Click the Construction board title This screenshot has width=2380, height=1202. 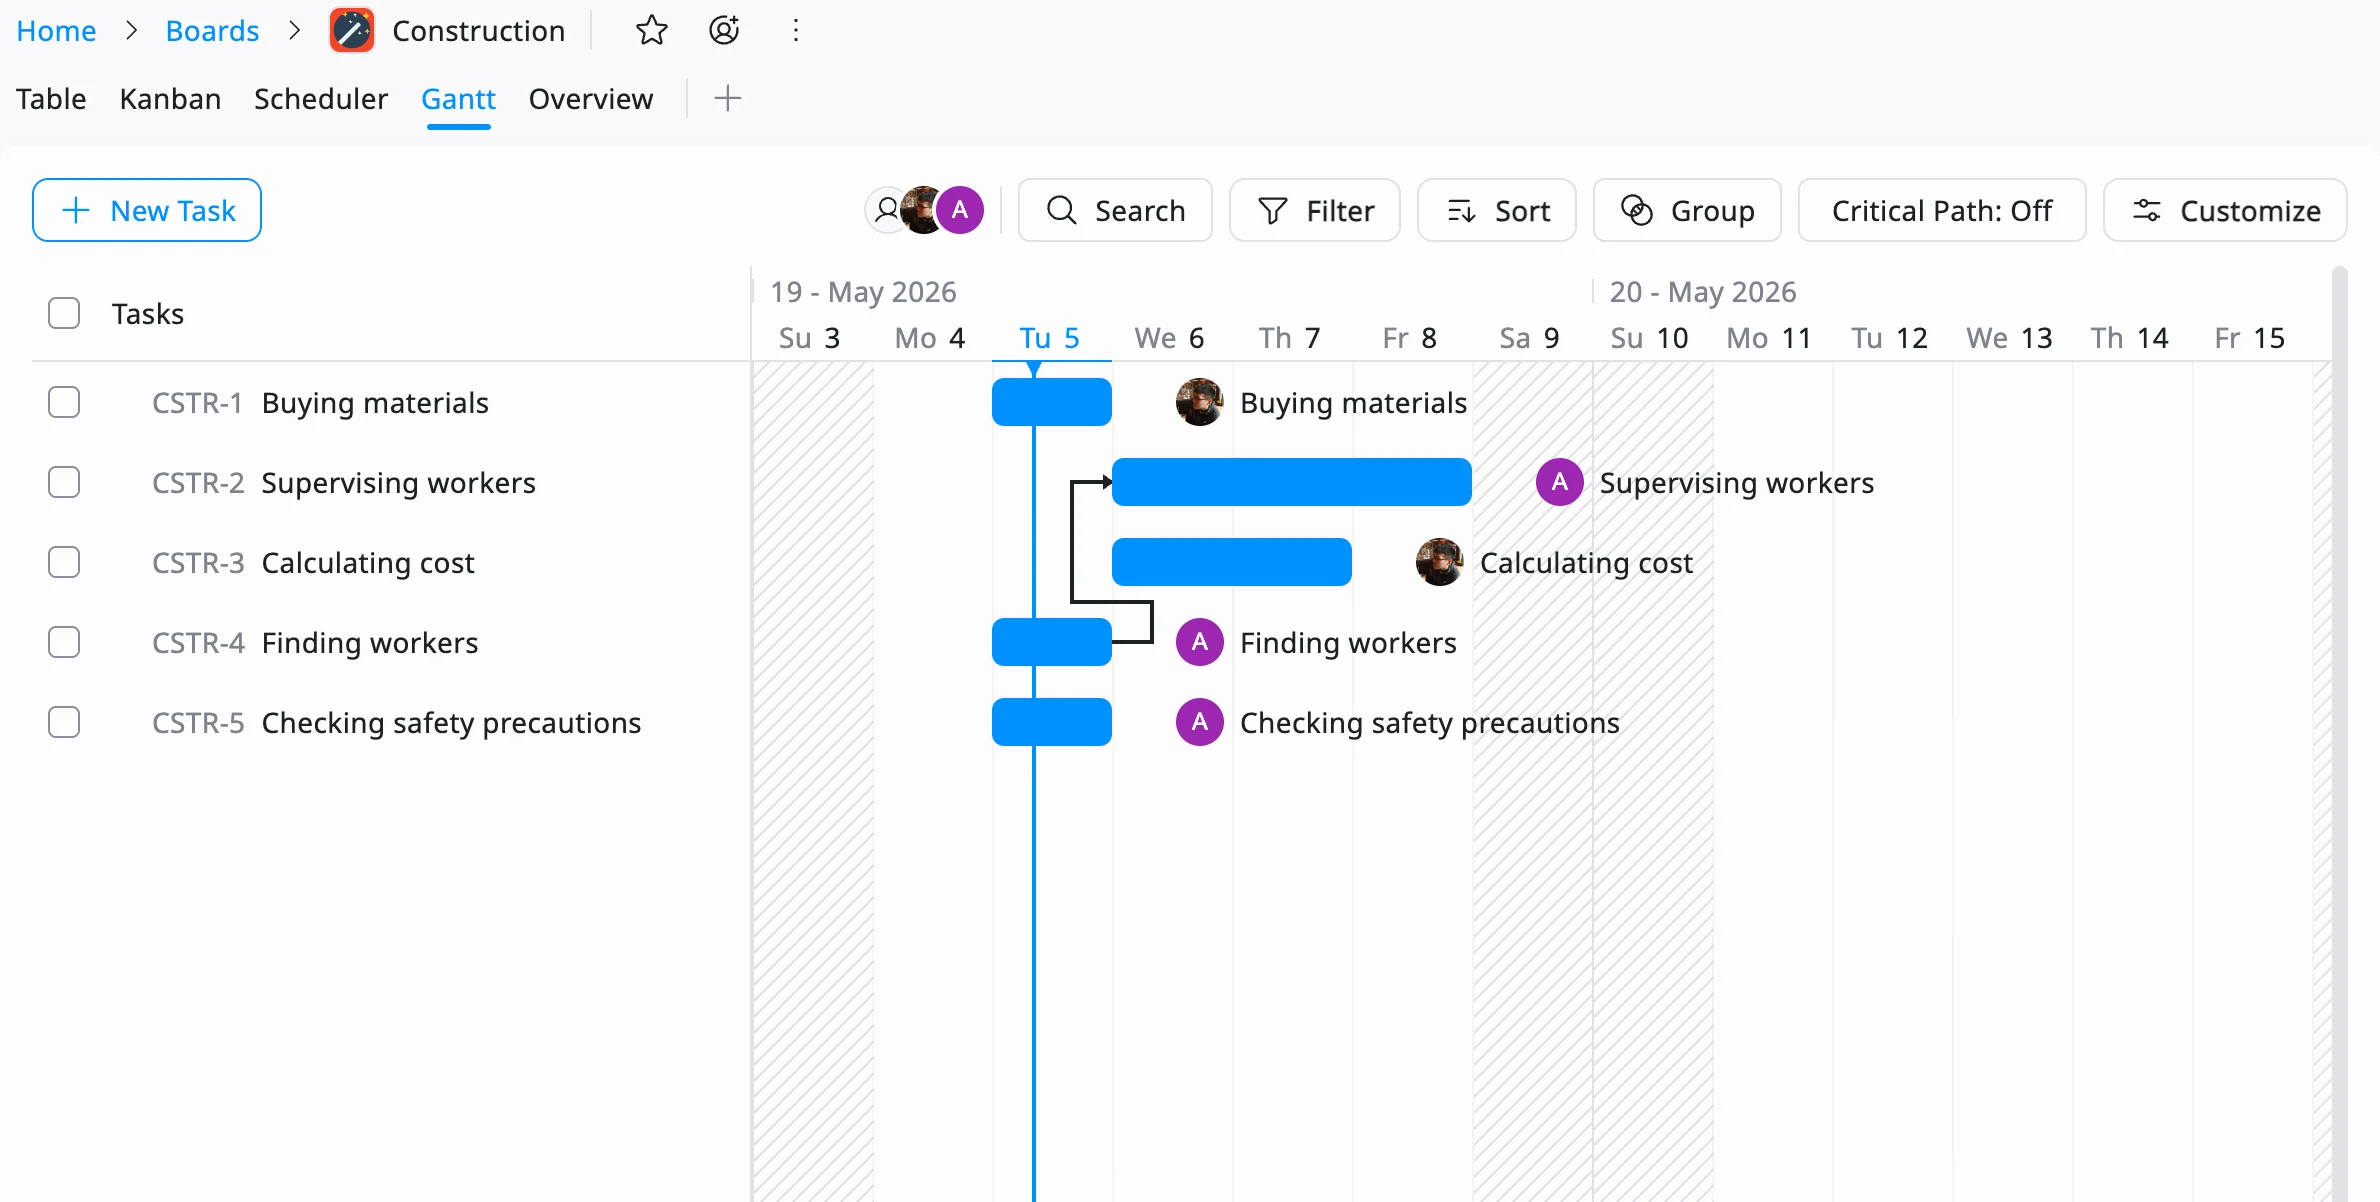478,31
